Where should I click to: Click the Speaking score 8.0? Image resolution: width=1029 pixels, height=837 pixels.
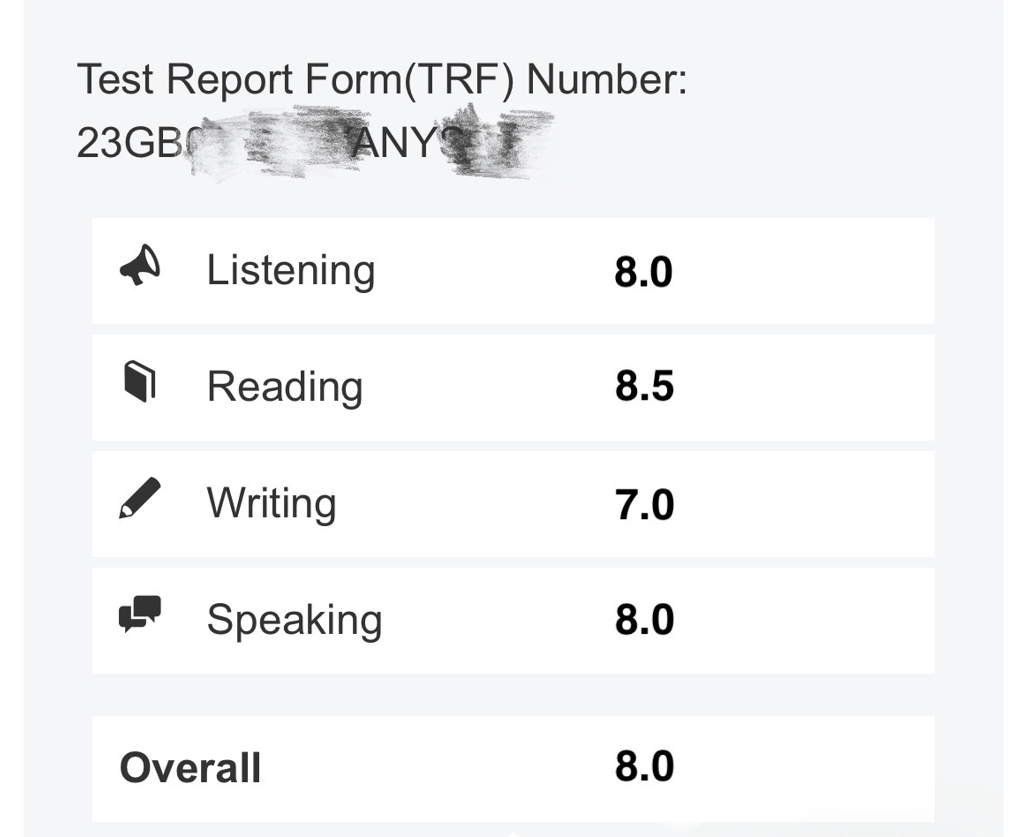644,620
